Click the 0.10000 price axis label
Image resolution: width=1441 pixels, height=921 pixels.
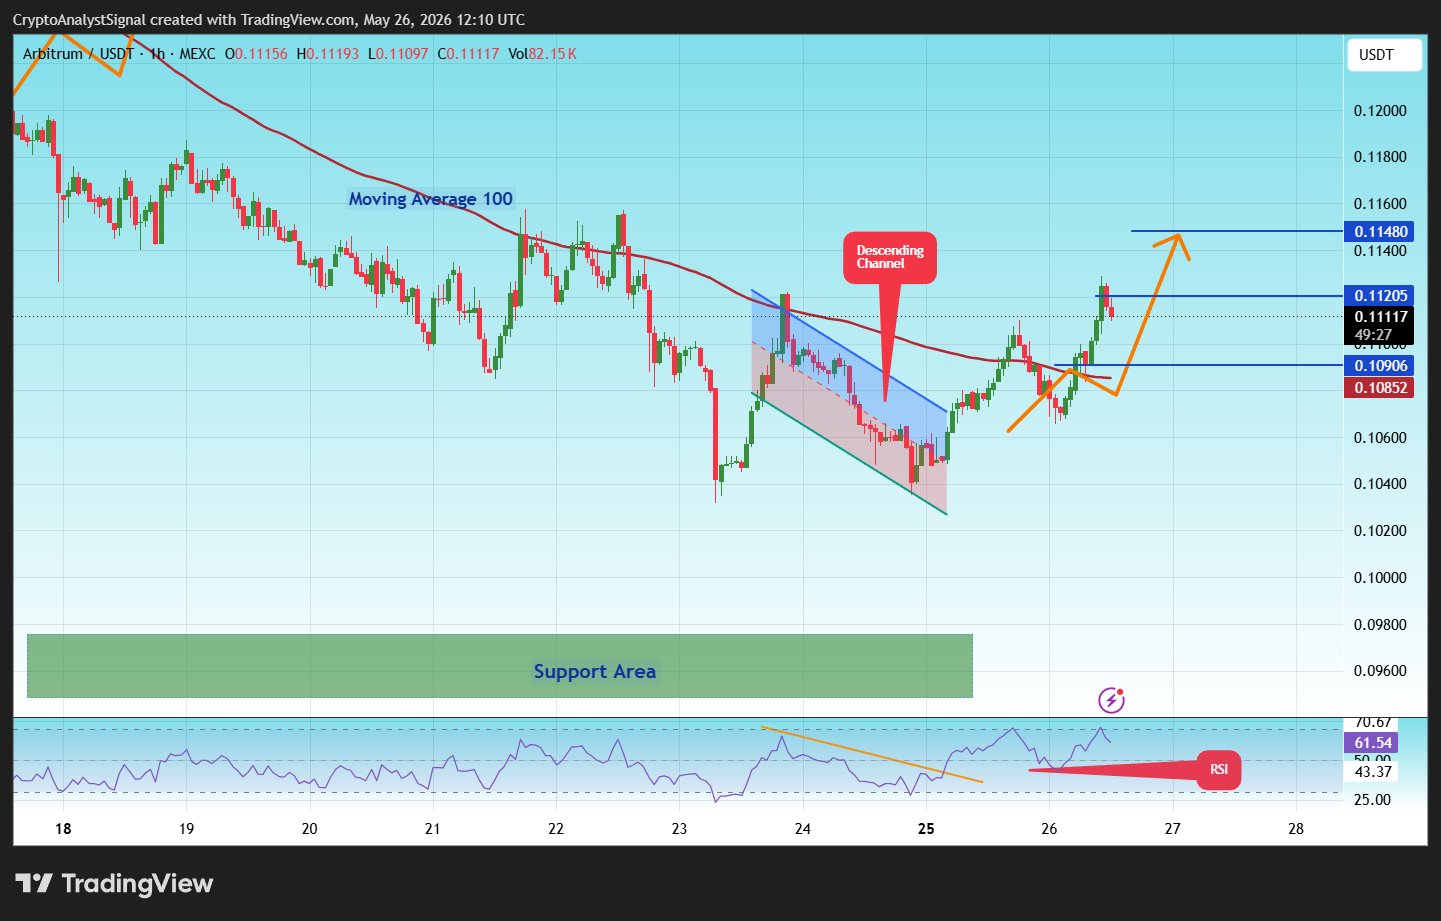[1380, 578]
